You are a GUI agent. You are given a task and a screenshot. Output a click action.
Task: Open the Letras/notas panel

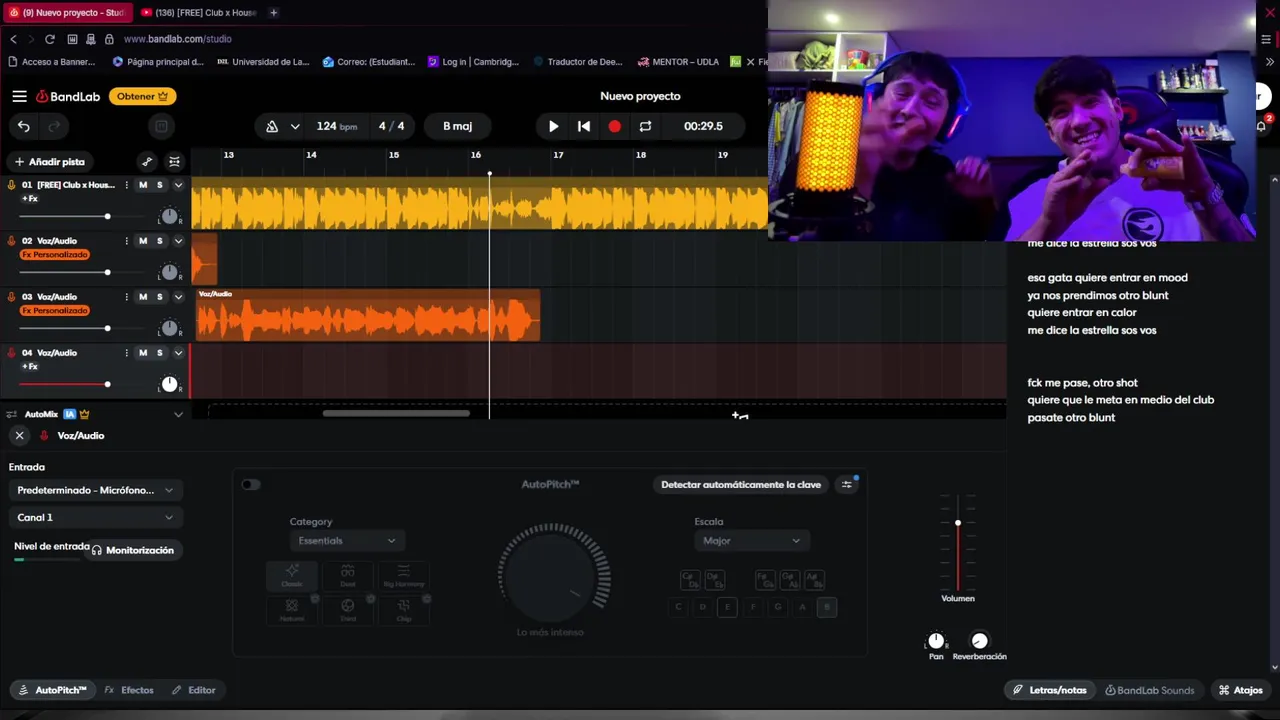1049,690
